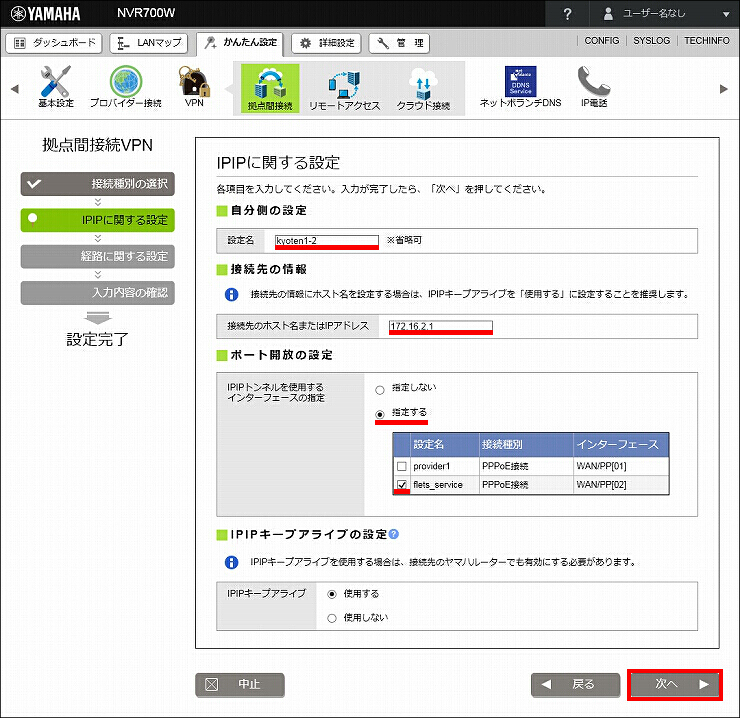The height and width of the screenshot is (718, 740).
Task: Select the 拠点間接続 icon
Action: [270, 88]
